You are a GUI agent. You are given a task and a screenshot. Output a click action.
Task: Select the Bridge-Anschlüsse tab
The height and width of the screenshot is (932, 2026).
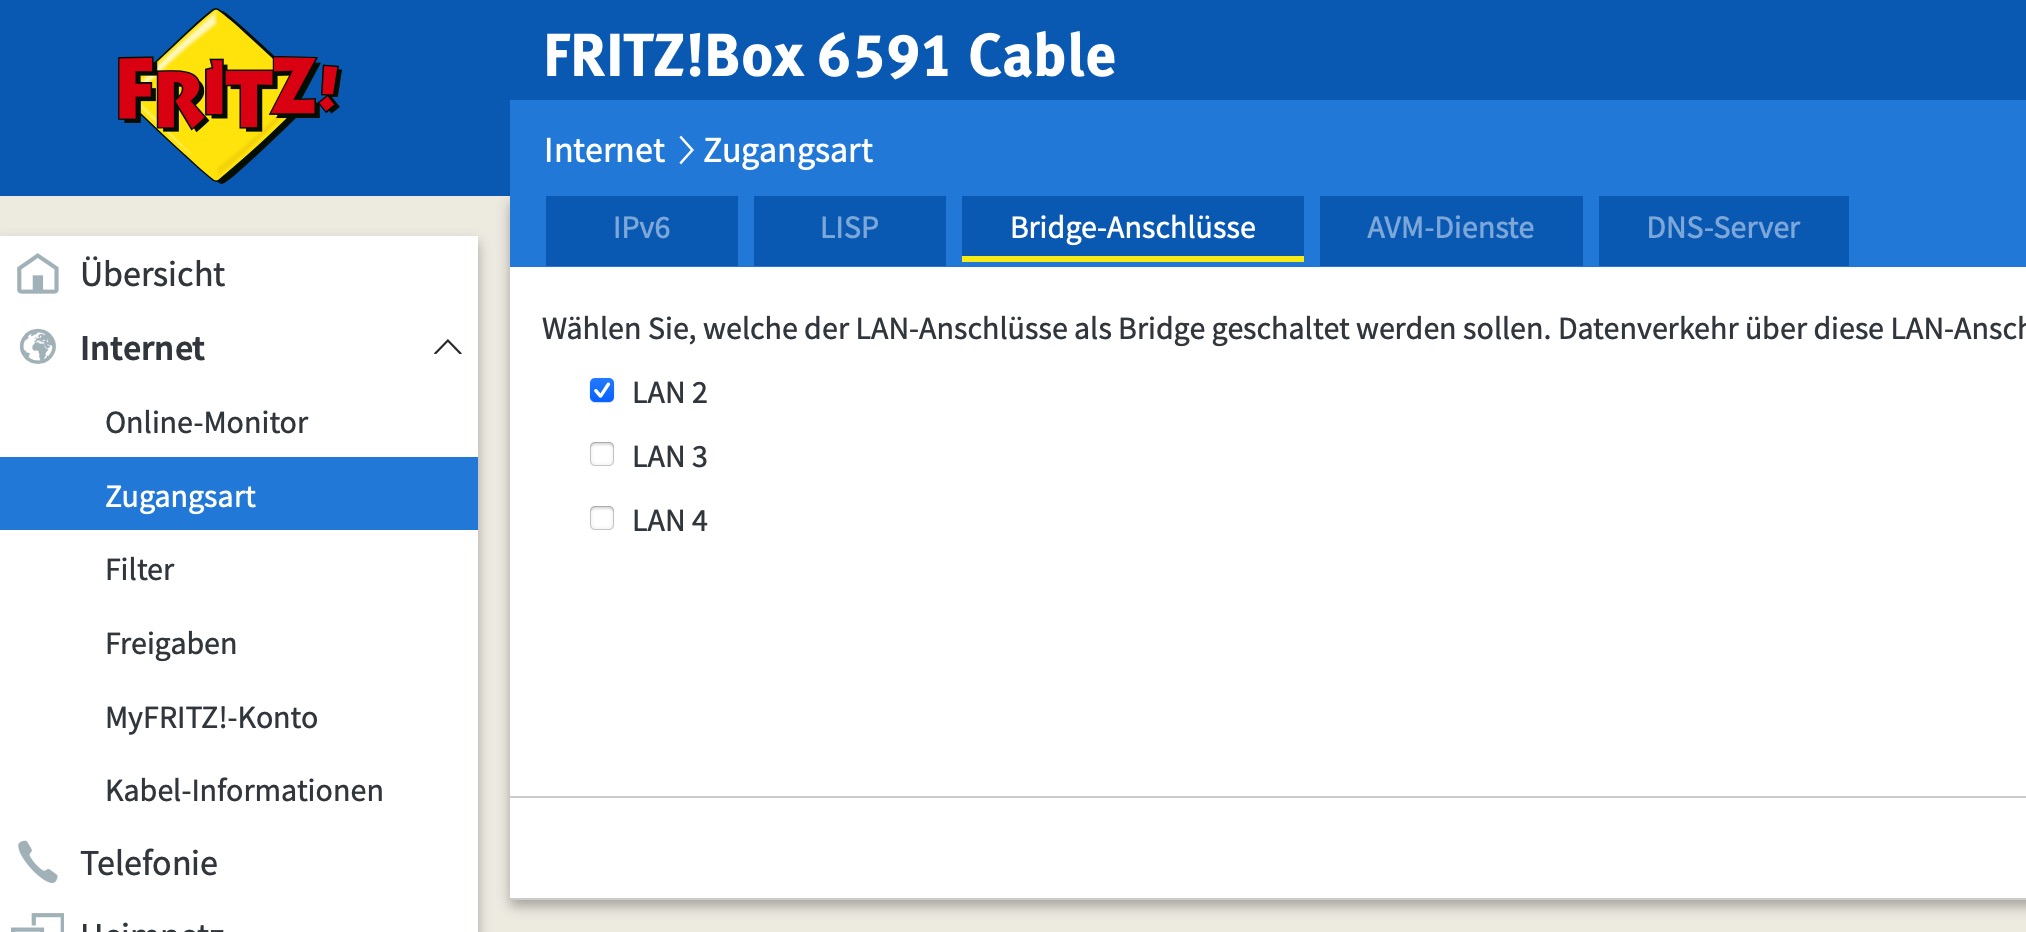pos(1132,229)
